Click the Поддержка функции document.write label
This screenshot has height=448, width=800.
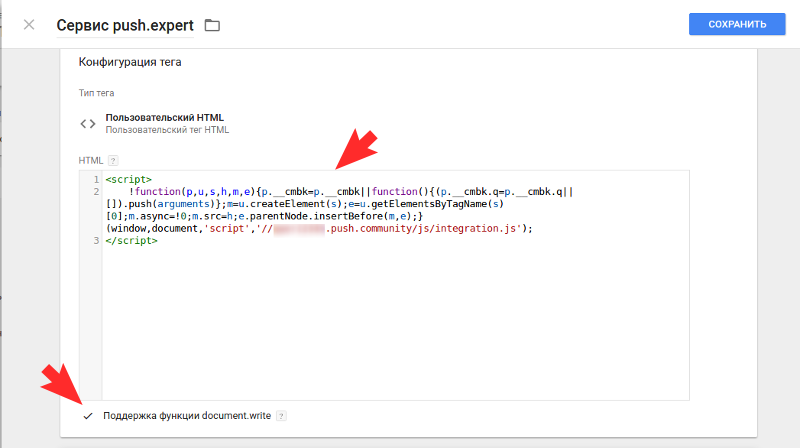[187, 416]
